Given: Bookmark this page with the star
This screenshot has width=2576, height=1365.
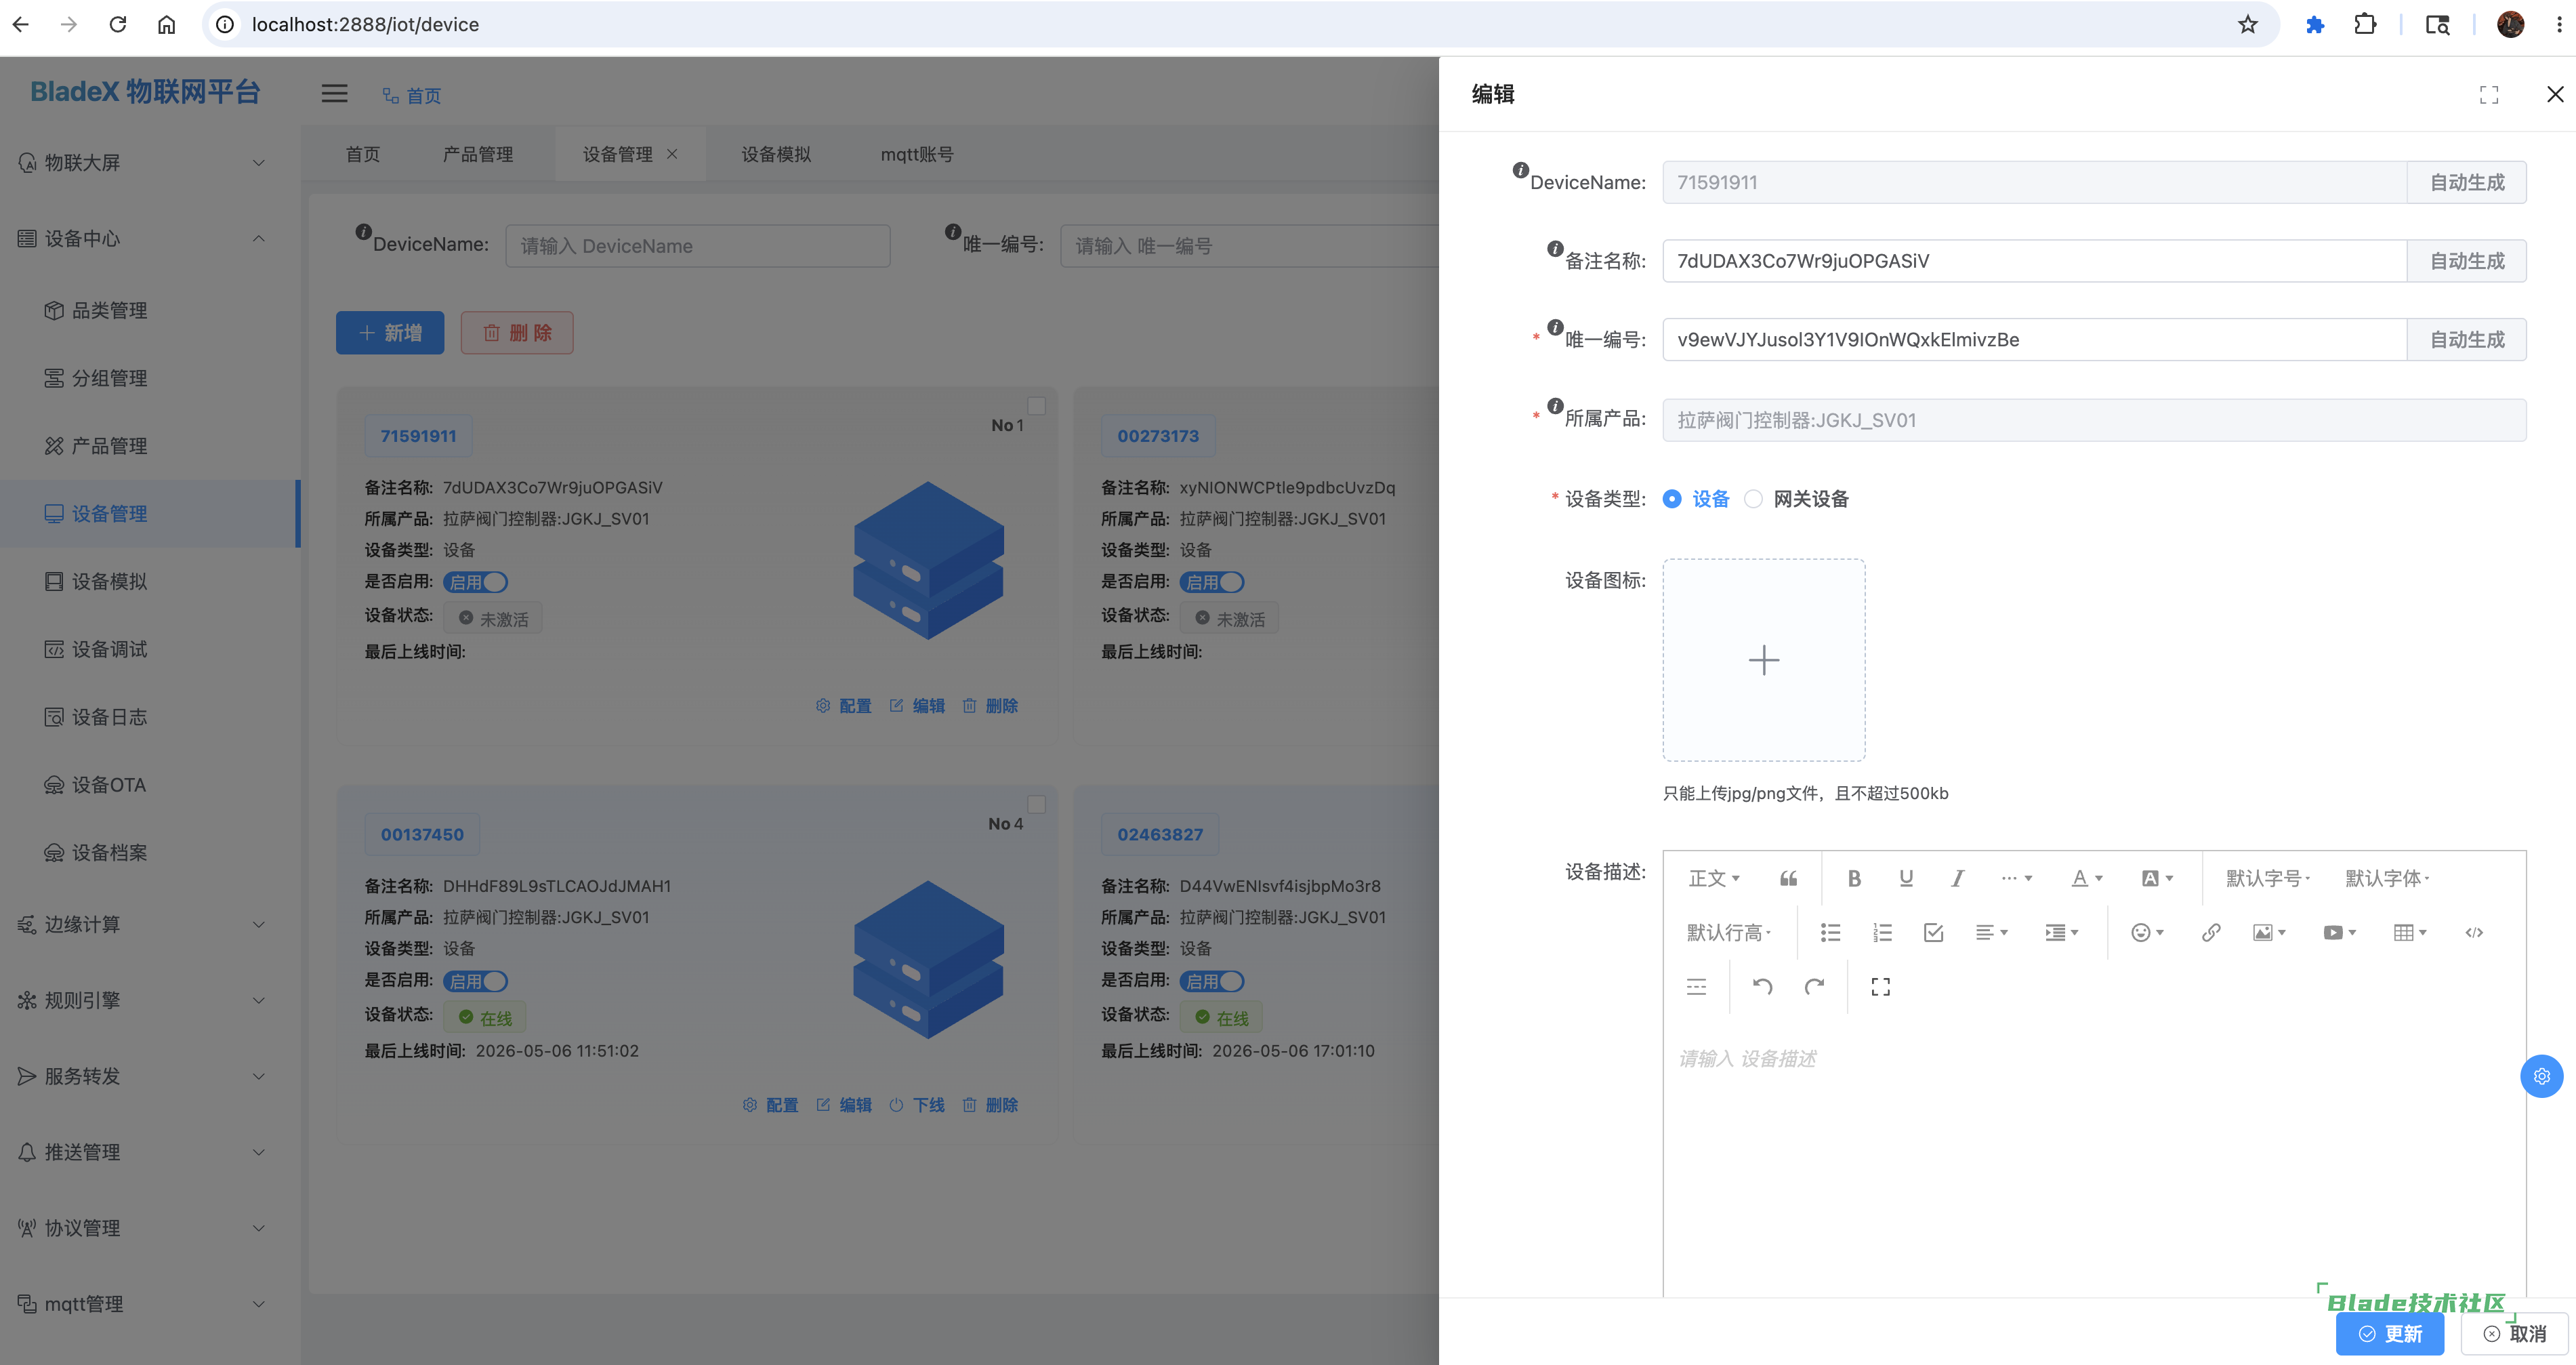Looking at the screenshot, I should [2247, 24].
